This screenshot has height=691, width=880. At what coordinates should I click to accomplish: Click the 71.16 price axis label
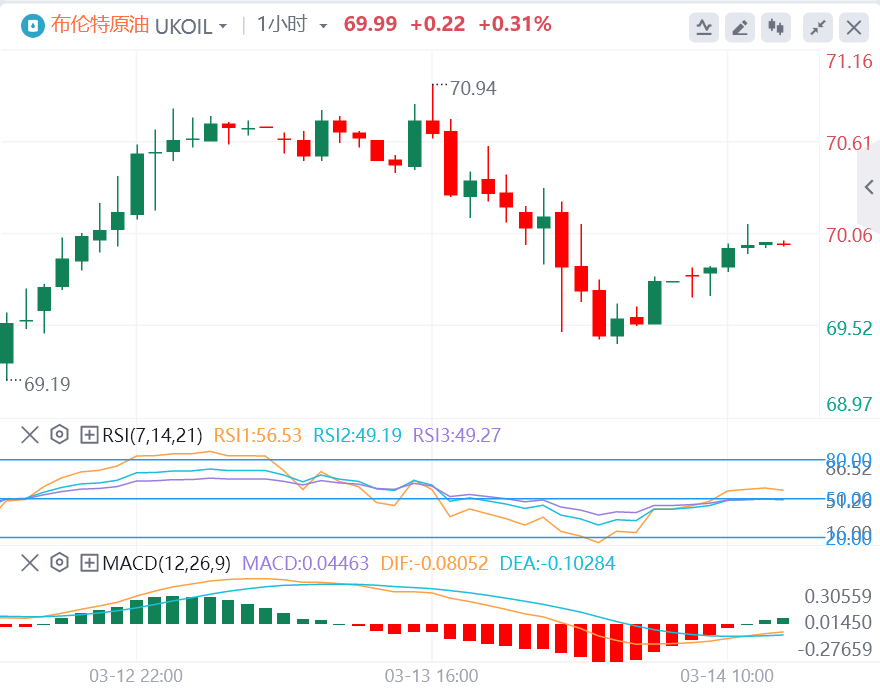tap(849, 61)
